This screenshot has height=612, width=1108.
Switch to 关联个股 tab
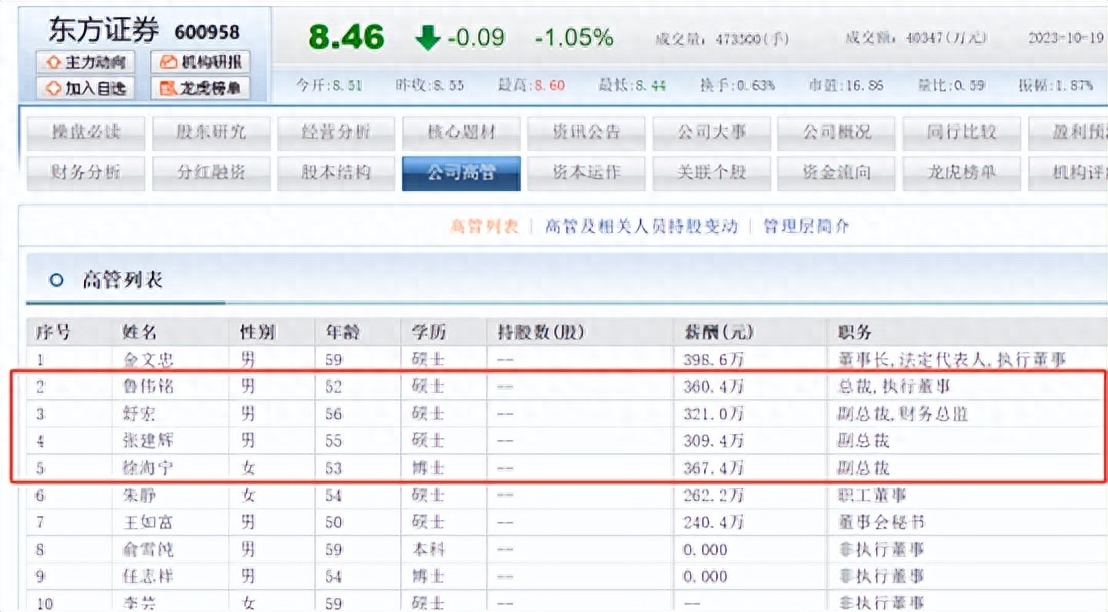[712, 172]
